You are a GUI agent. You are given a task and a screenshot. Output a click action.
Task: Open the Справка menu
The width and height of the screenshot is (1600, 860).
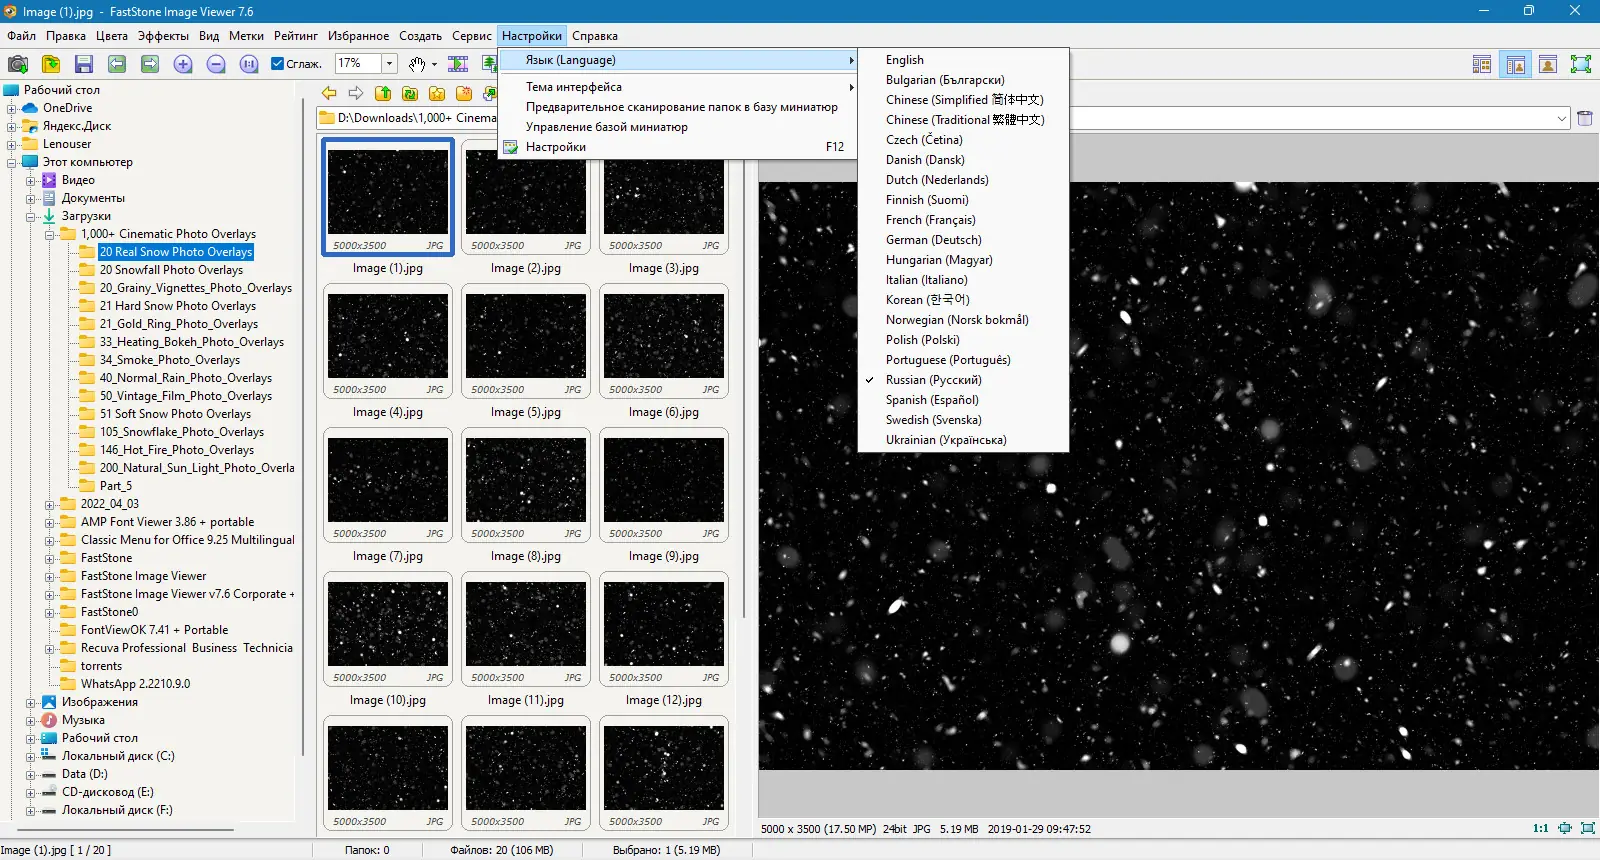click(594, 36)
